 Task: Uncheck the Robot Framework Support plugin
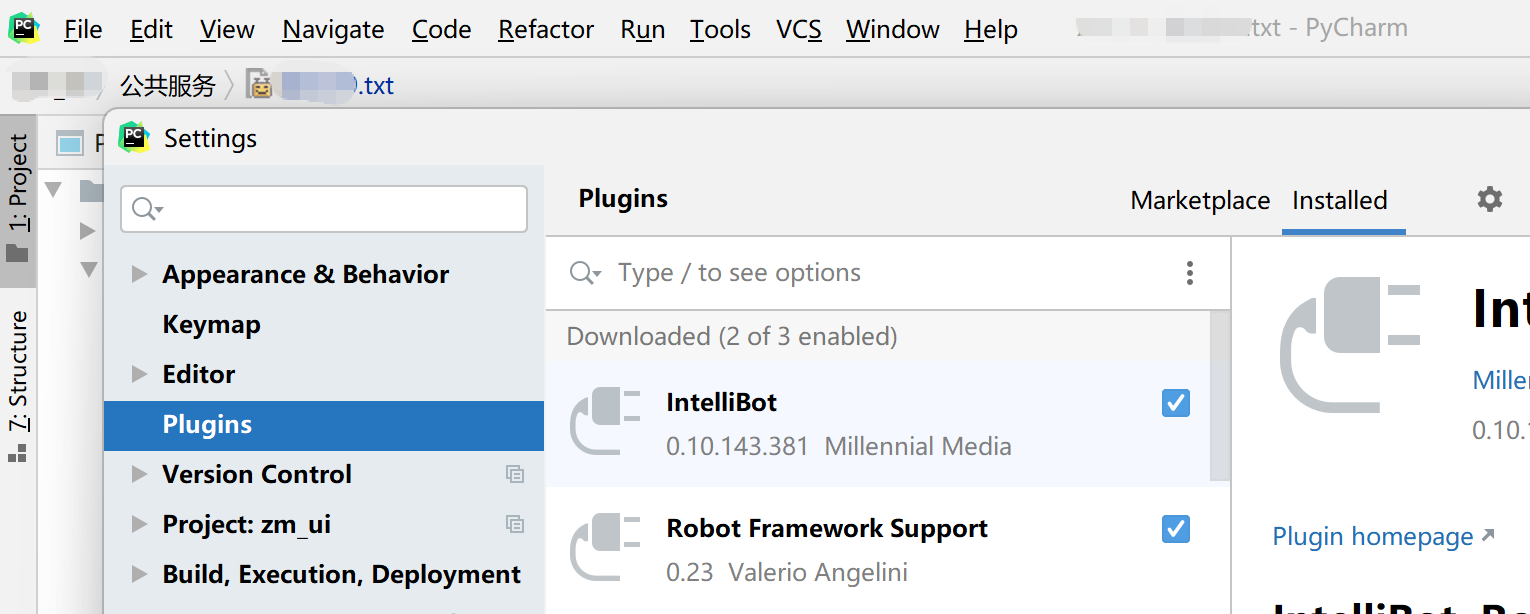coord(1176,529)
